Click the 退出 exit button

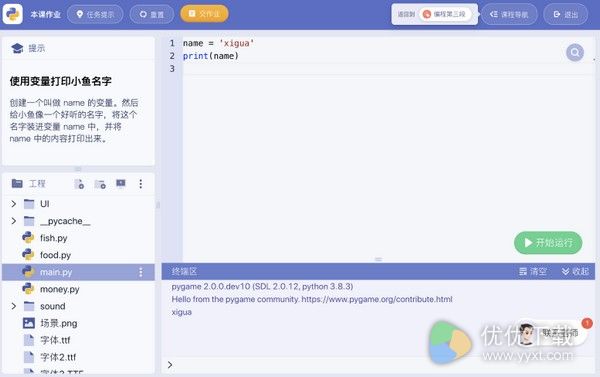[566, 14]
